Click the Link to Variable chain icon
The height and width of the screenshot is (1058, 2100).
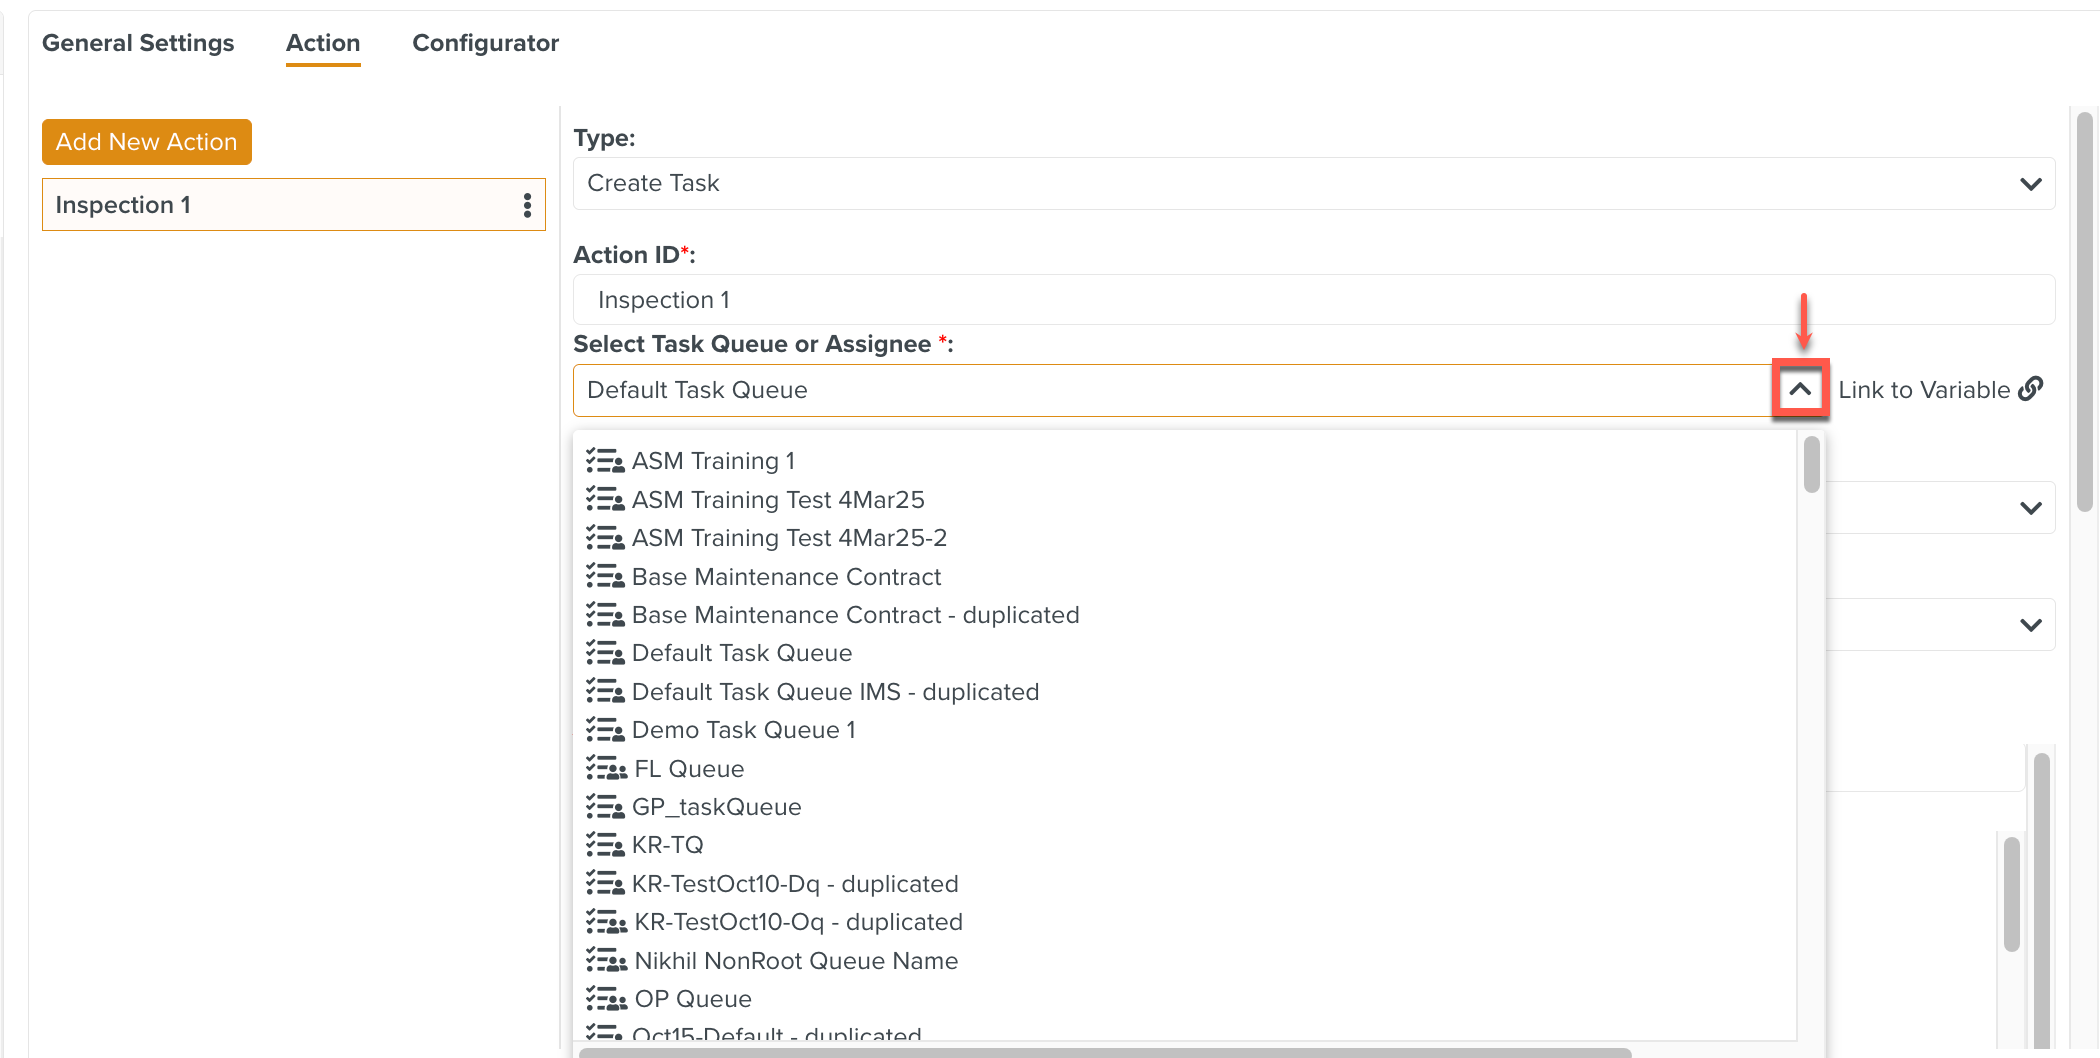tap(2031, 389)
